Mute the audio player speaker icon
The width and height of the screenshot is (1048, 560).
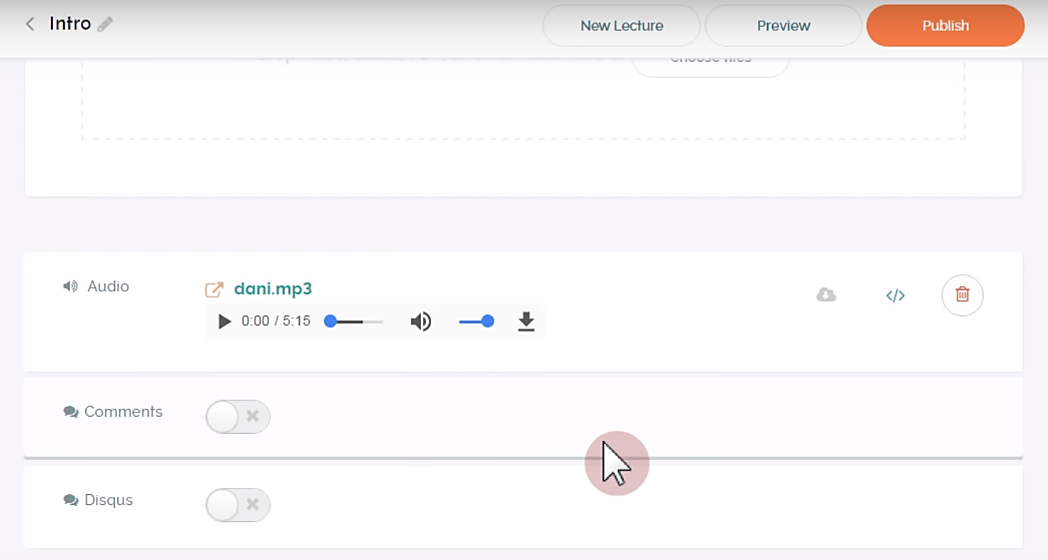click(x=421, y=322)
